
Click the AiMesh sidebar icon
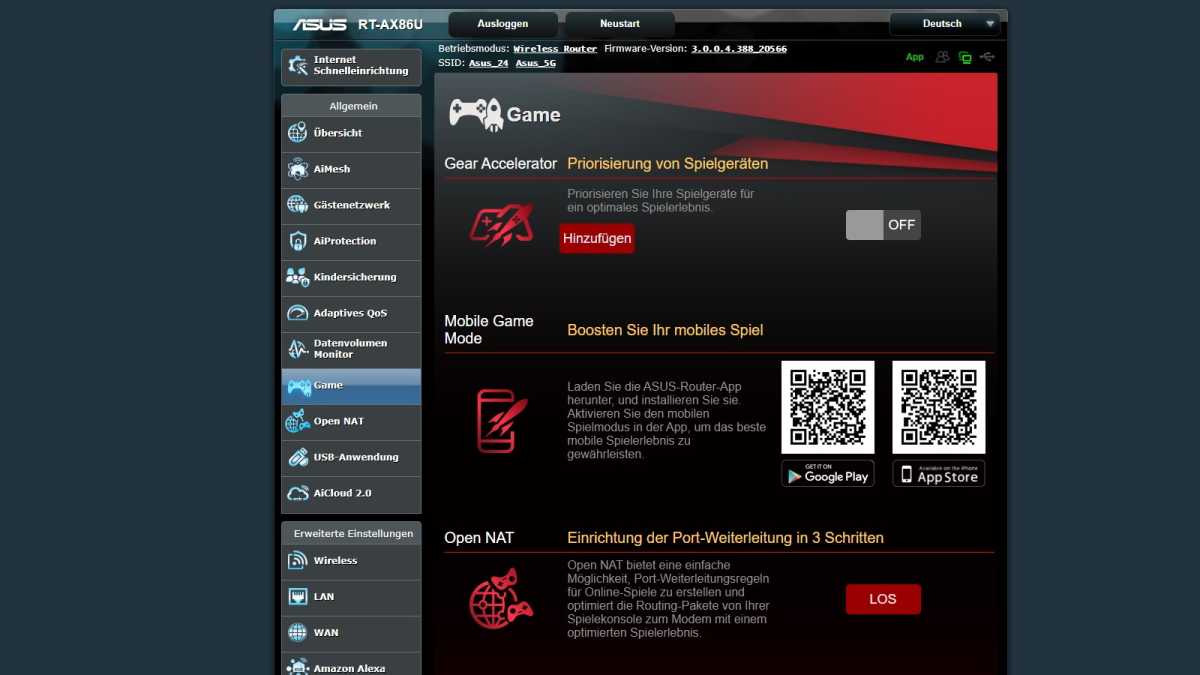pyautogui.click(x=297, y=169)
